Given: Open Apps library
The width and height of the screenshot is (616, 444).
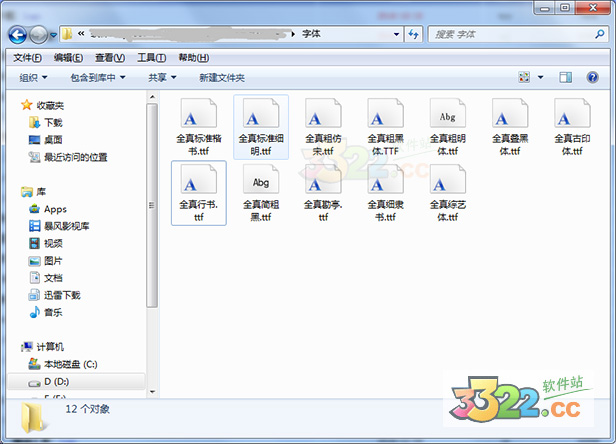Looking at the screenshot, I should (x=48, y=209).
